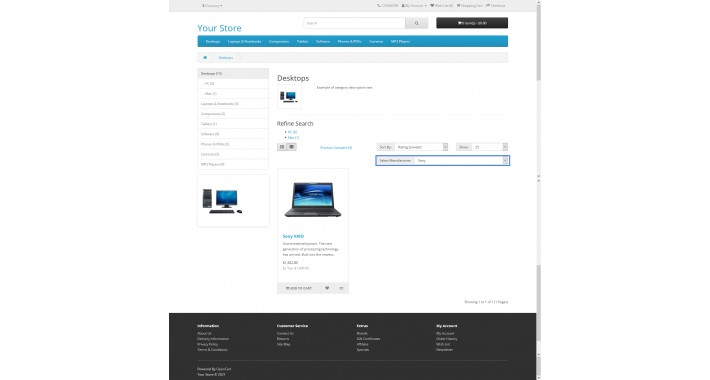The width and height of the screenshot is (710, 380).
Task: Open Shopping Cart link in top bar
Action: [x=470, y=5]
